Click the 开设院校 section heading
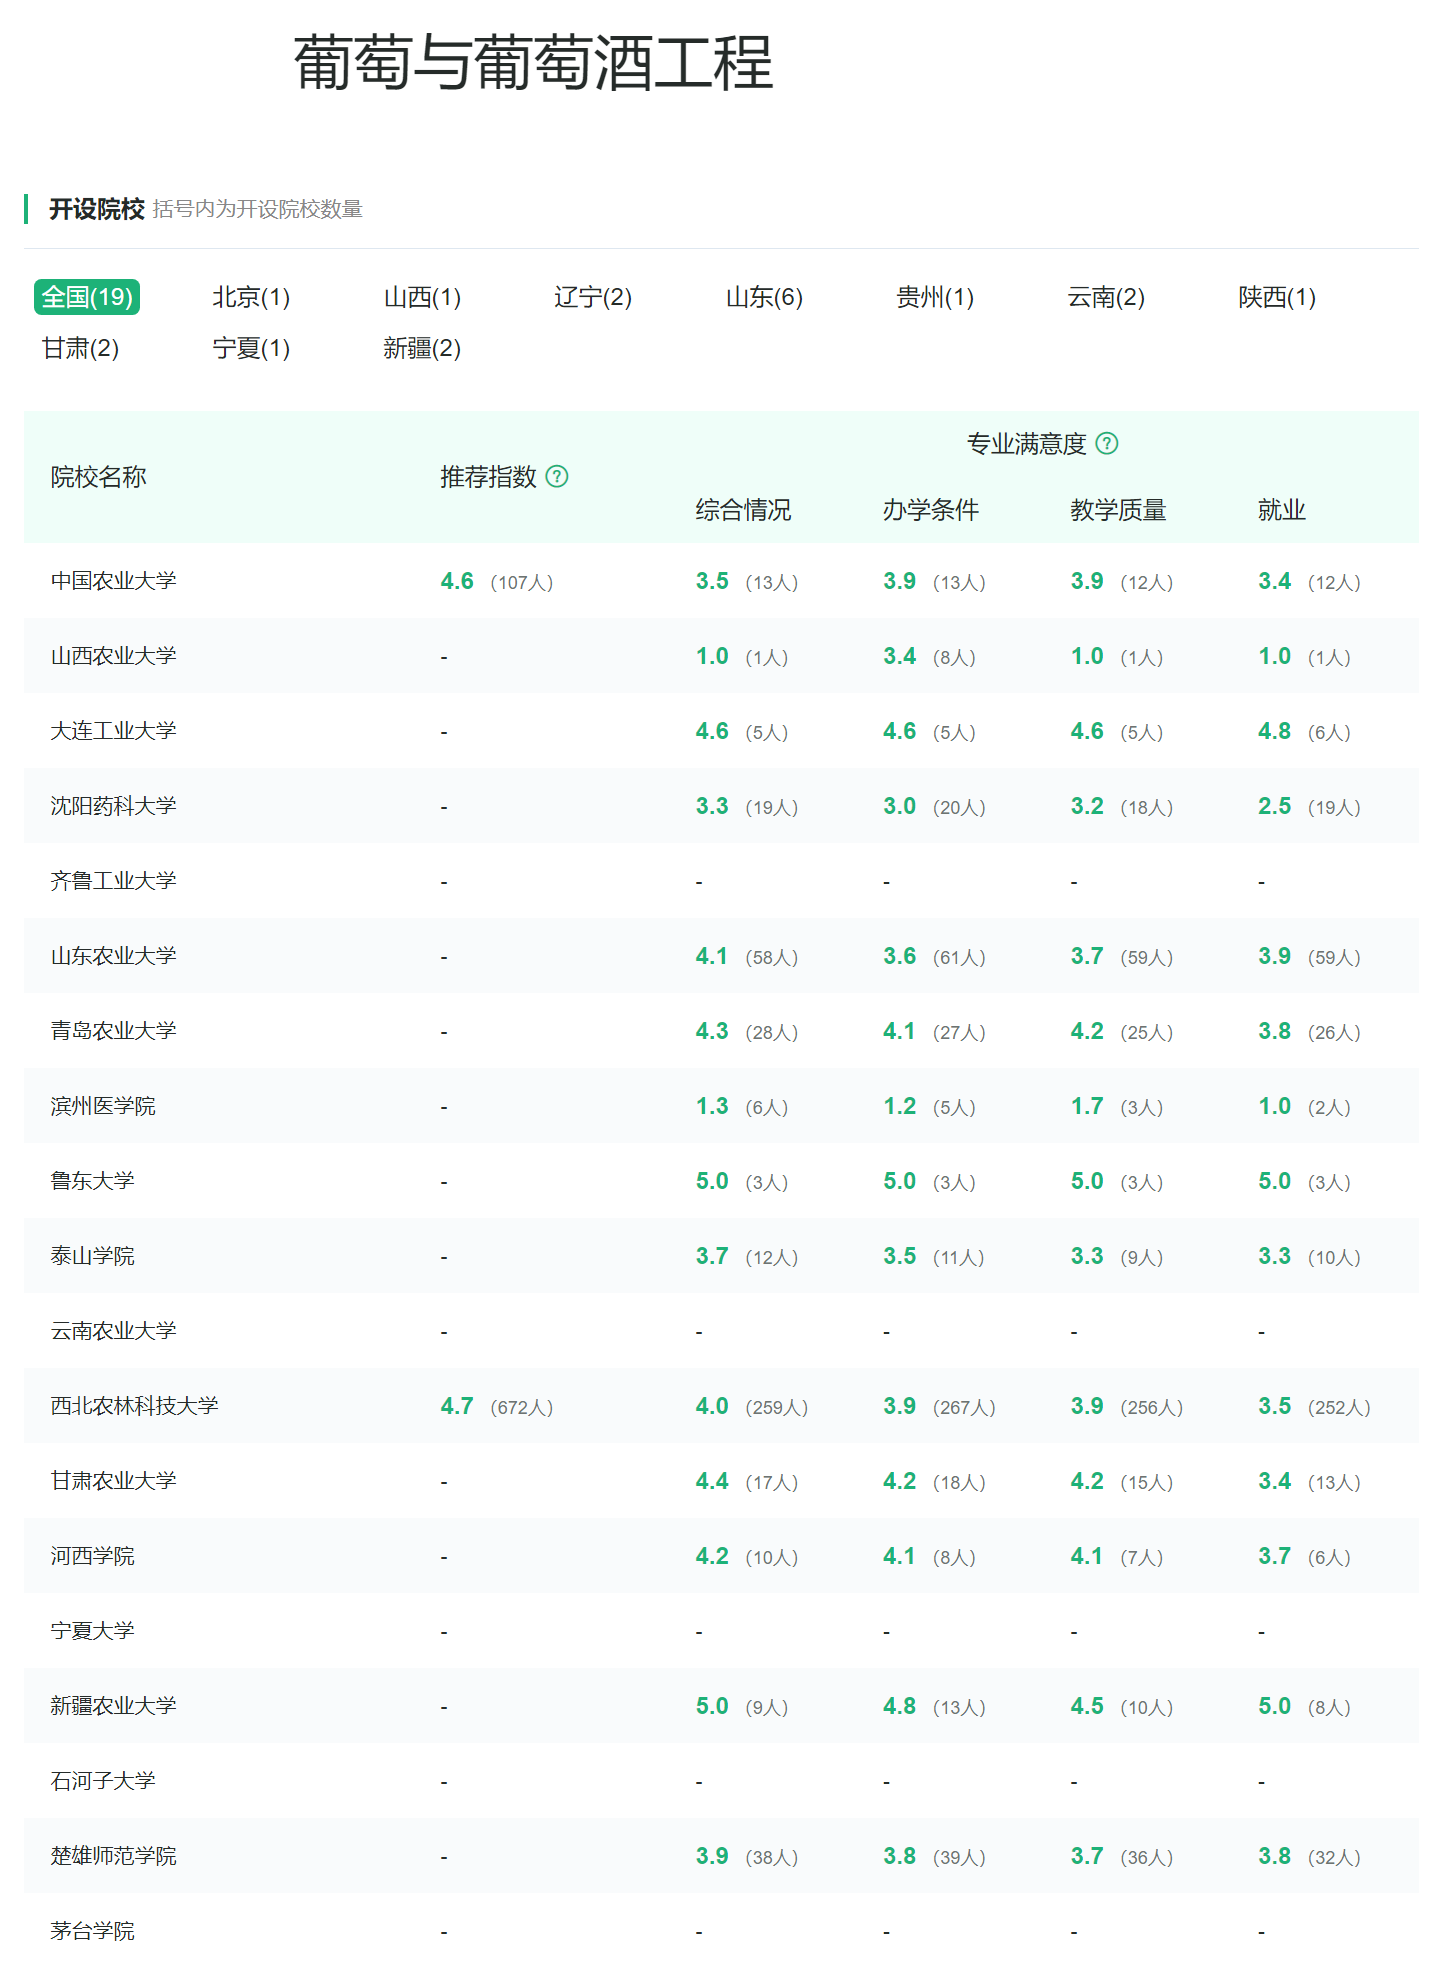 click(97, 209)
